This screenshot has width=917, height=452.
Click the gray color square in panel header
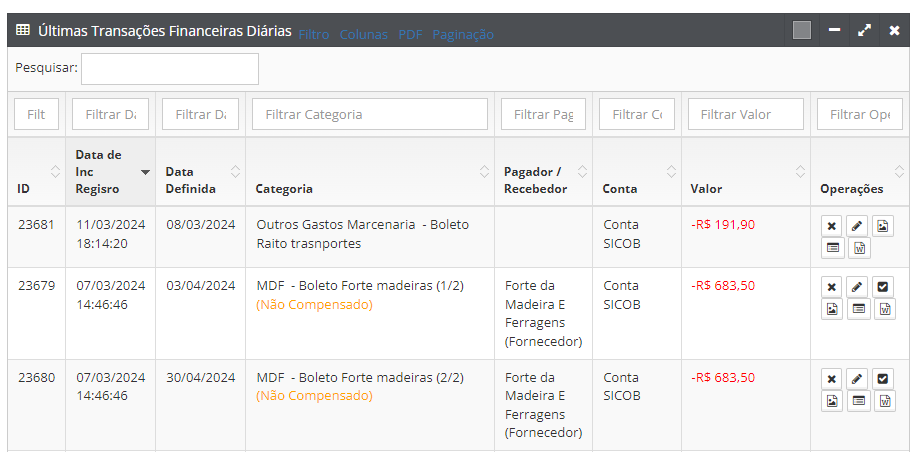802,30
